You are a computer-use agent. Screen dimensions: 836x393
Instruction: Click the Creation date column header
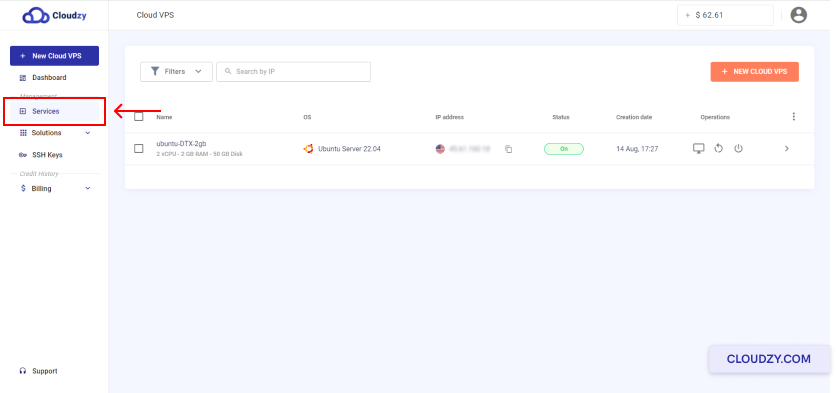click(x=634, y=117)
